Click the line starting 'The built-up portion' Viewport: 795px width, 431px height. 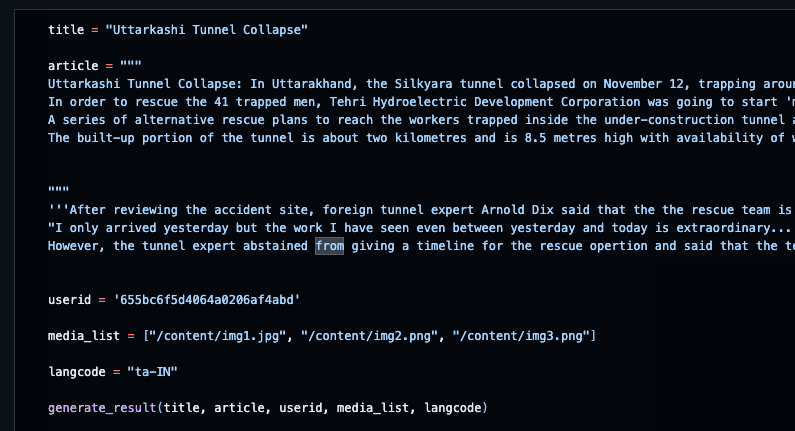tap(421, 138)
